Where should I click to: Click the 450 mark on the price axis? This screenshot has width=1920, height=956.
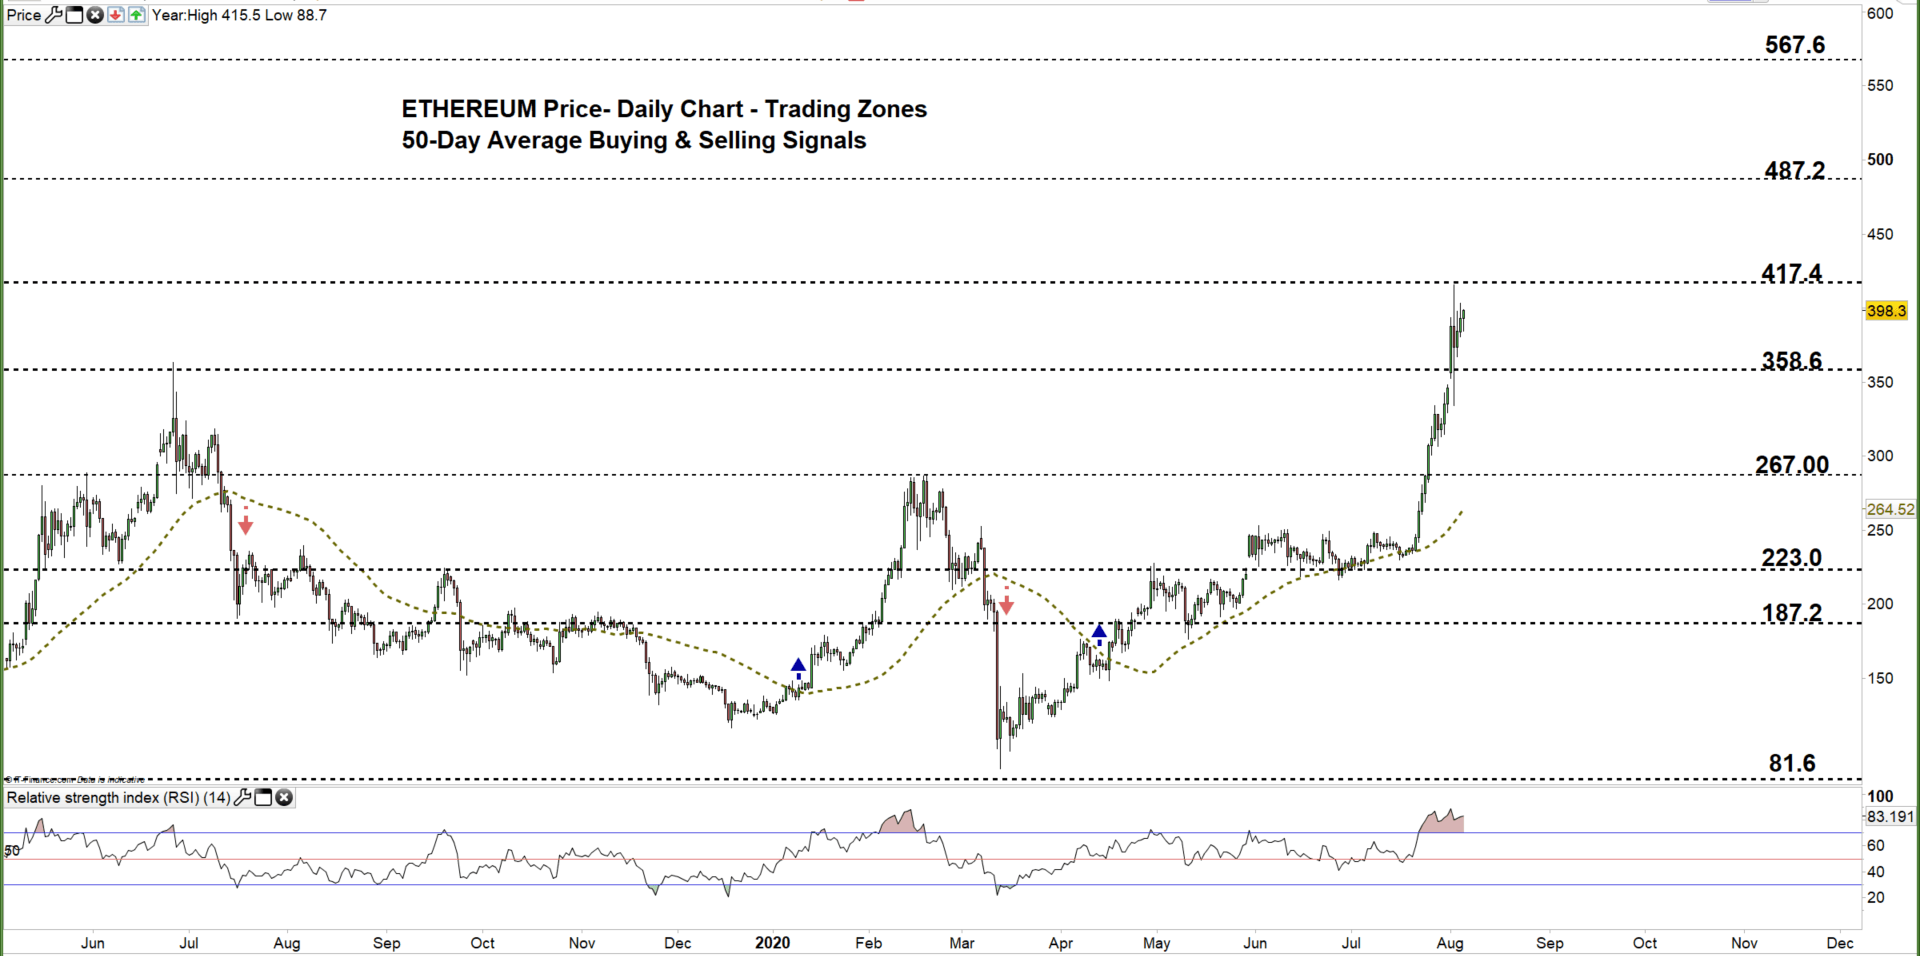point(1880,234)
